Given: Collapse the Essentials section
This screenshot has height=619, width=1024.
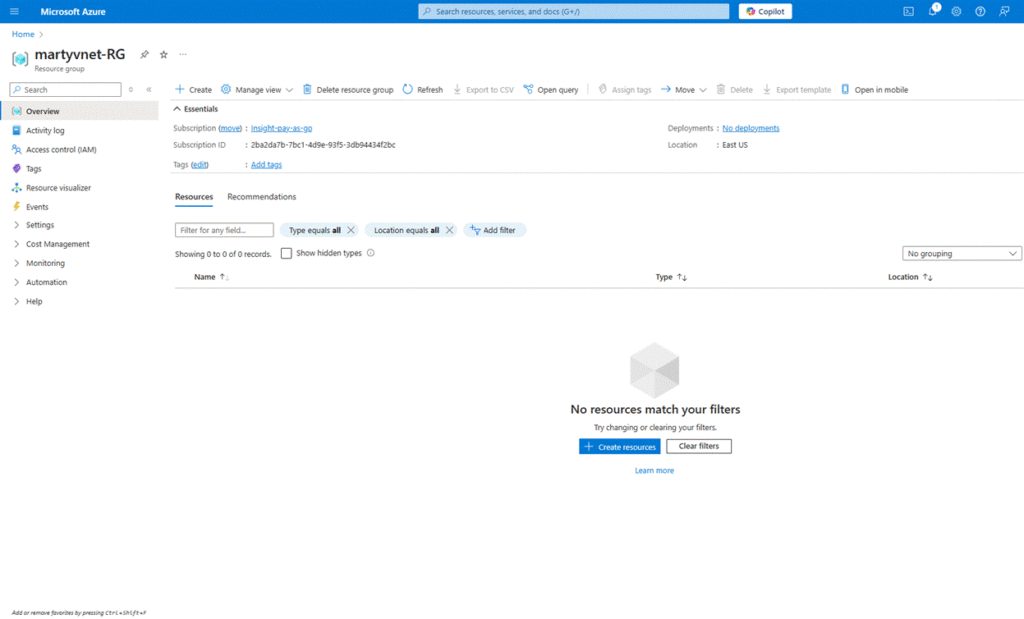Looking at the screenshot, I should click(x=177, y=108).
